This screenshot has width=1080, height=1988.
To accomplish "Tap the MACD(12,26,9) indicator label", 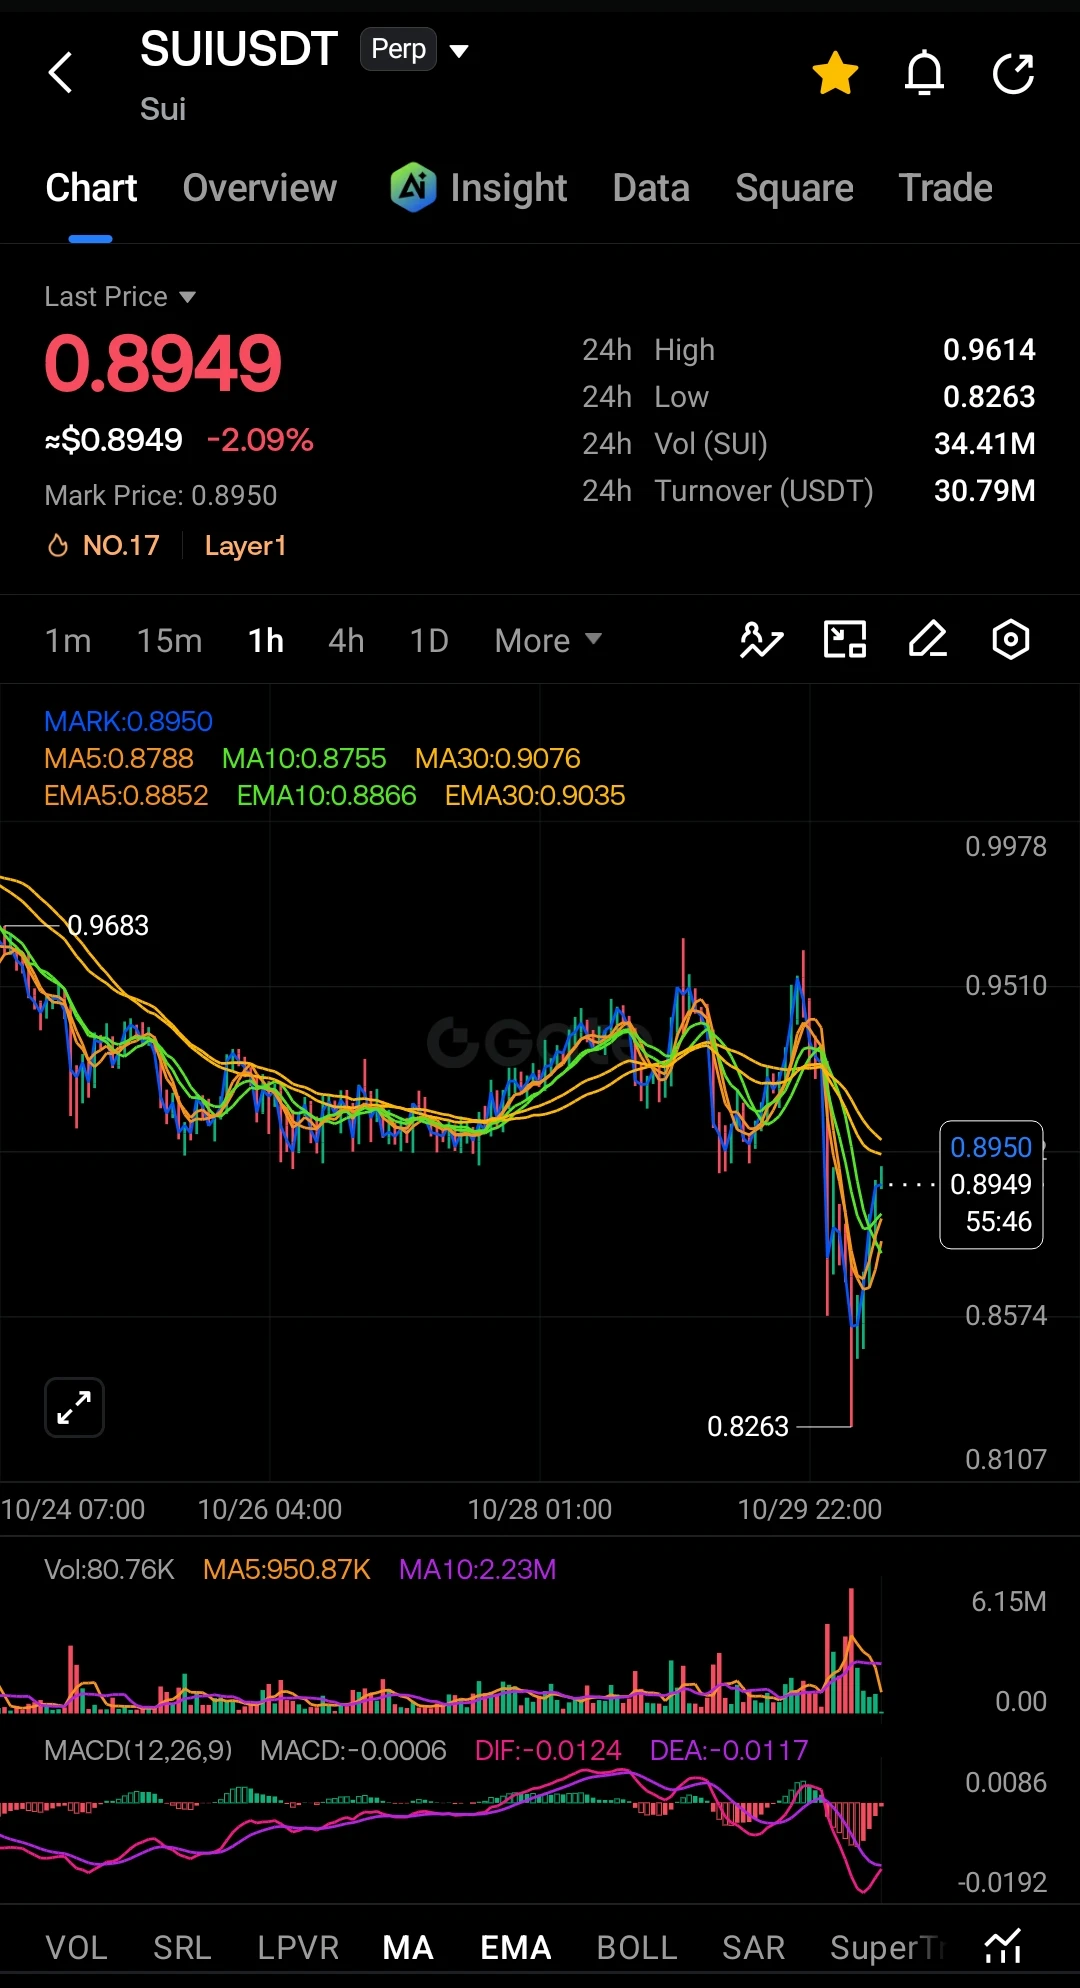I will point(138,1750).
